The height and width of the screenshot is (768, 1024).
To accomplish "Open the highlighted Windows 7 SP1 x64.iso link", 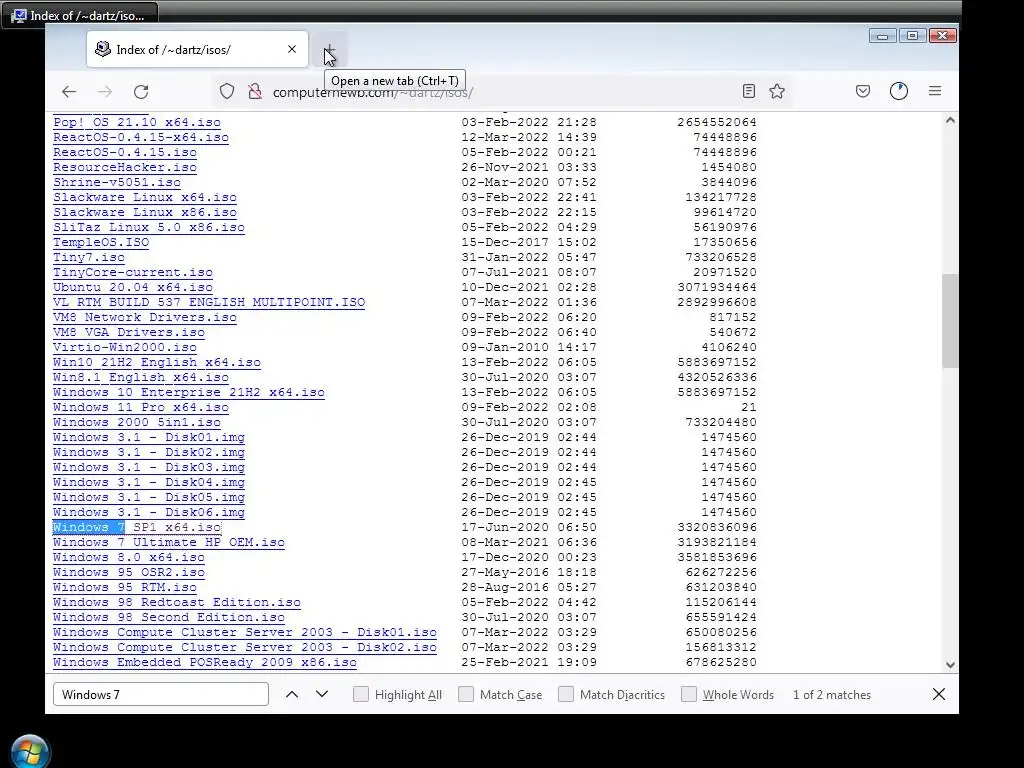I will click(x=137, y=528).
